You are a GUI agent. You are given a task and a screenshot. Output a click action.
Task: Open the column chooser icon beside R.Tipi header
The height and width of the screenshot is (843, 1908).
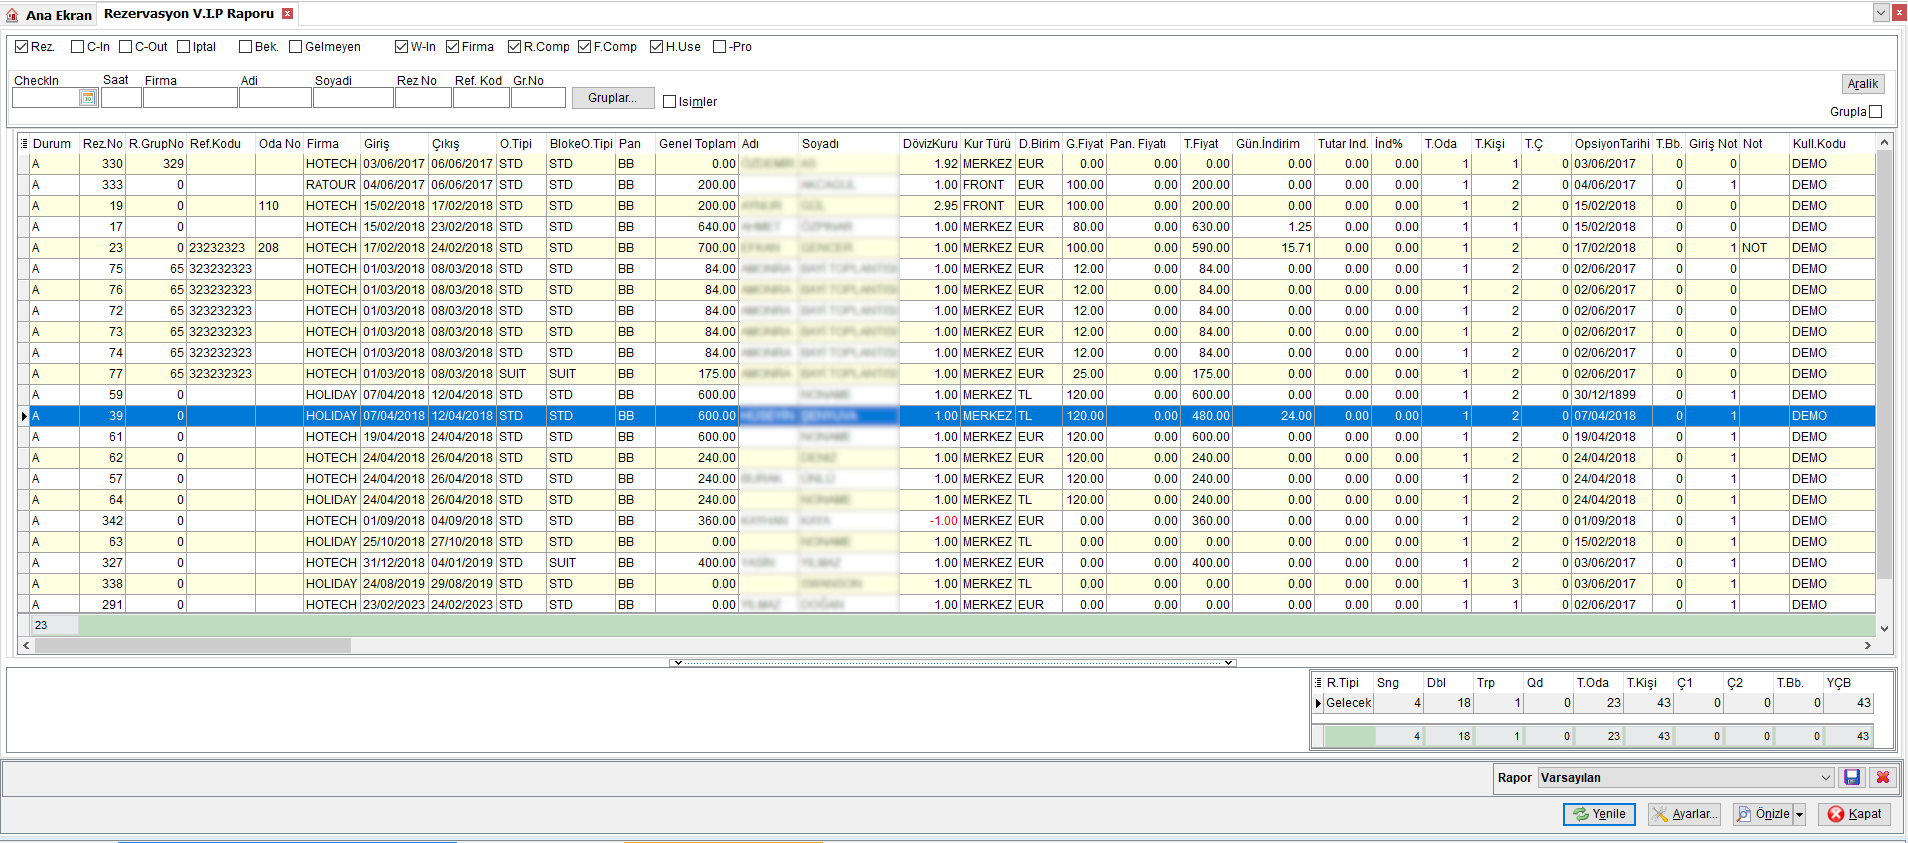(1318, 683)
